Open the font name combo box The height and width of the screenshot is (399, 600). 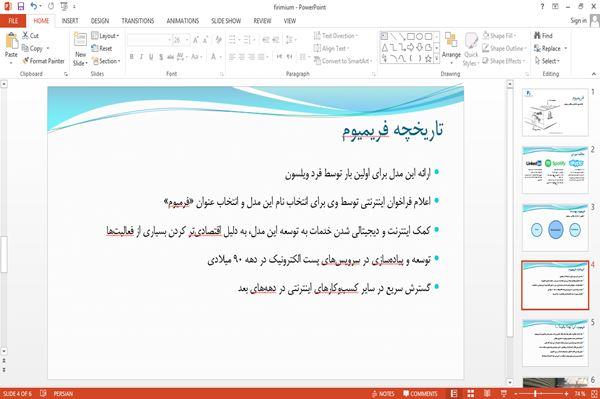(x=149, y=40)
